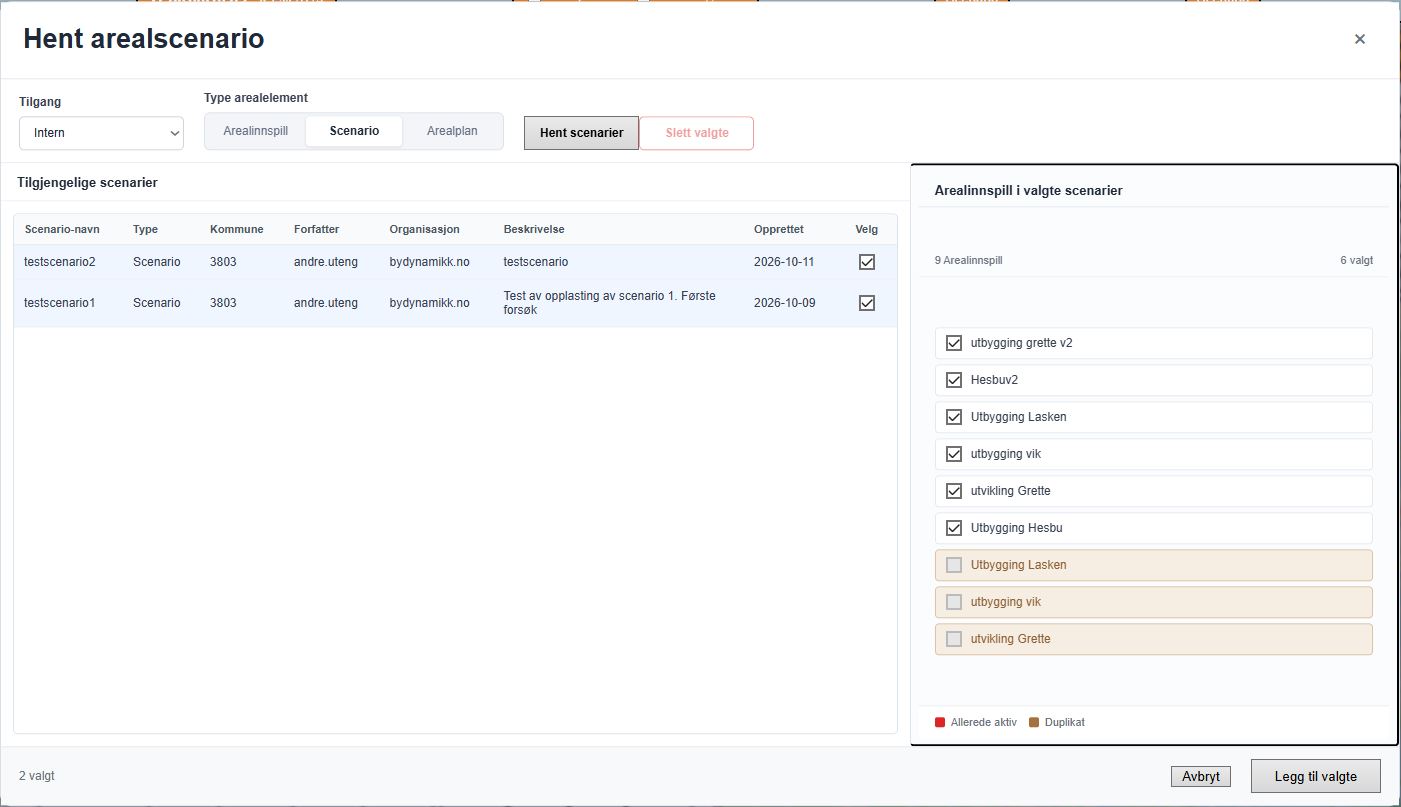This screenshot has height=807, width=1401.
Task: Click the Opprettet column header
Action: click(x=778, y=229)
